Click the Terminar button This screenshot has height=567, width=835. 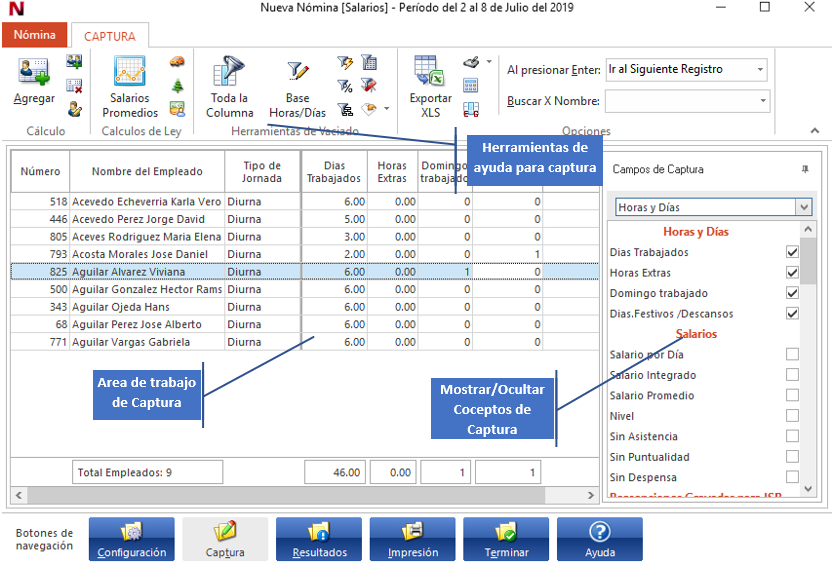(506, 539)
